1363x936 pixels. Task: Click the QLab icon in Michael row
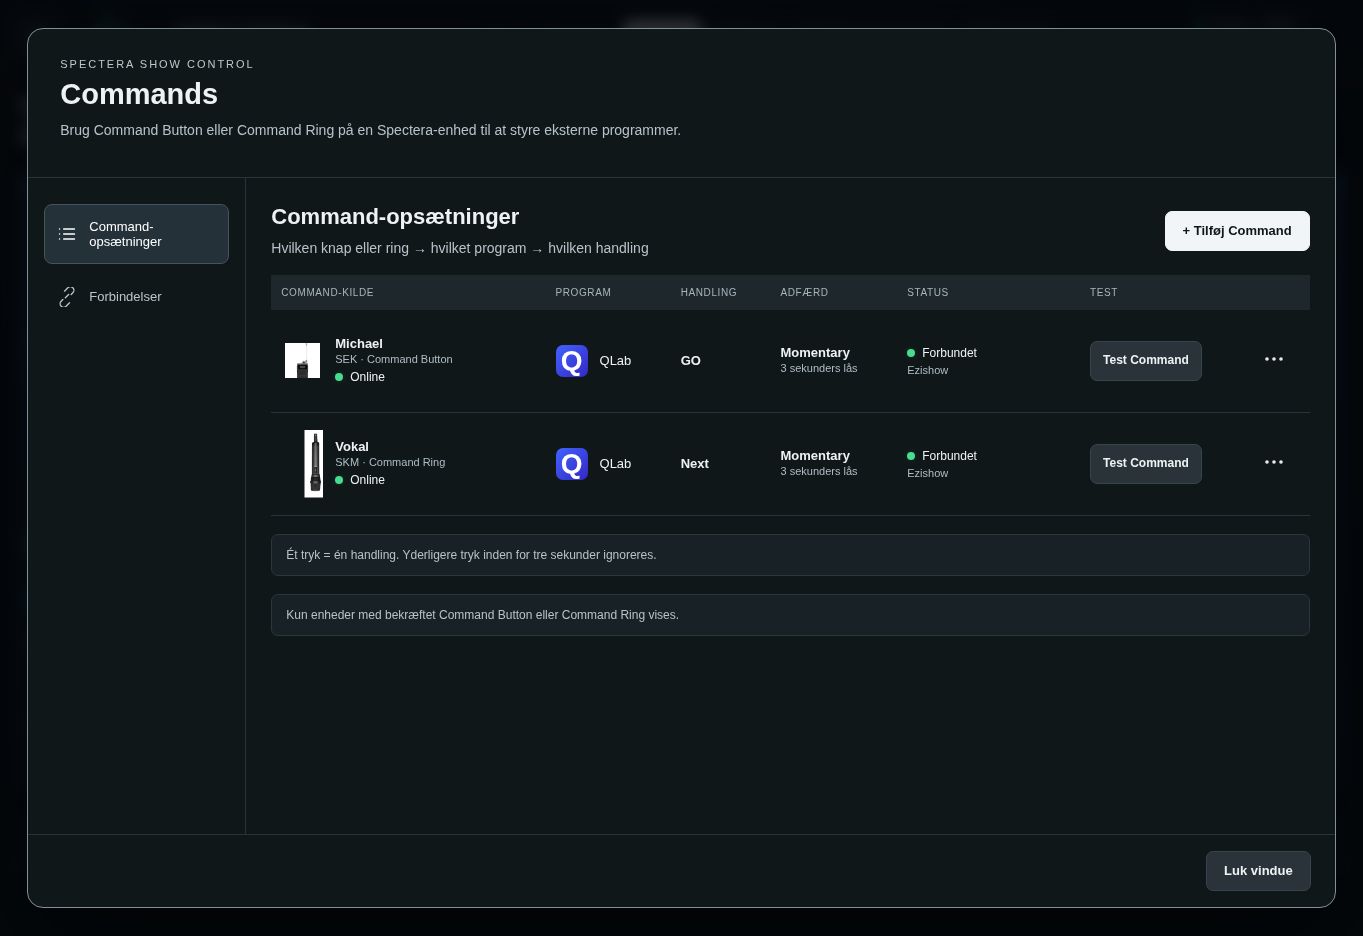pos(572,361)
